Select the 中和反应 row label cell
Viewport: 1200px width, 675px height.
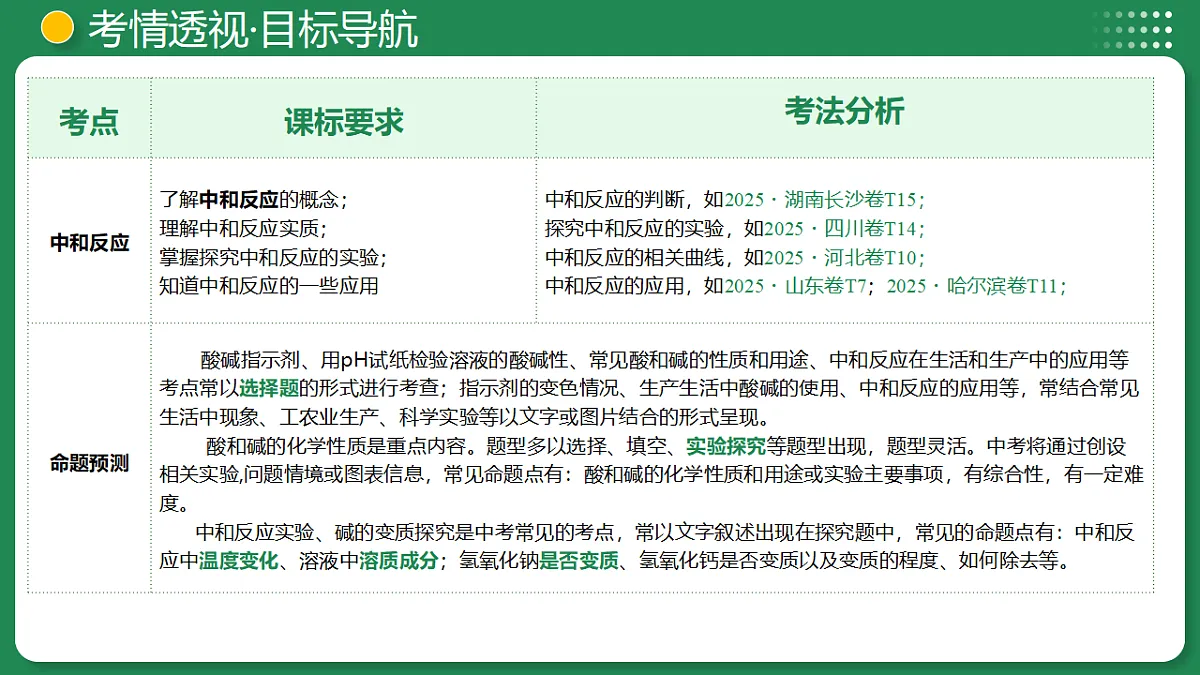(89, 242)
